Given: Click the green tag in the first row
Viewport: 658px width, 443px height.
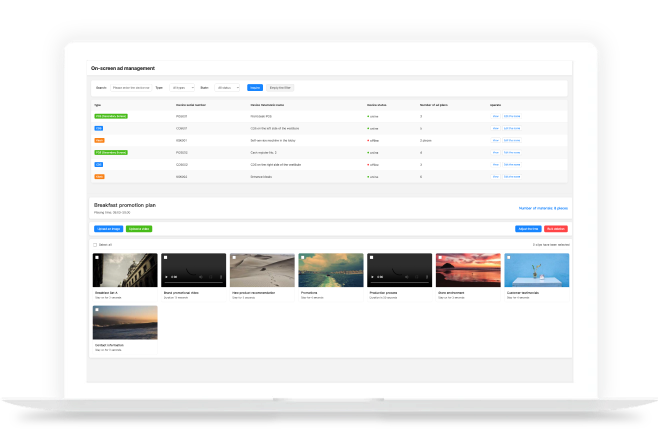Looking at the screenshot, I should point(111,117).
